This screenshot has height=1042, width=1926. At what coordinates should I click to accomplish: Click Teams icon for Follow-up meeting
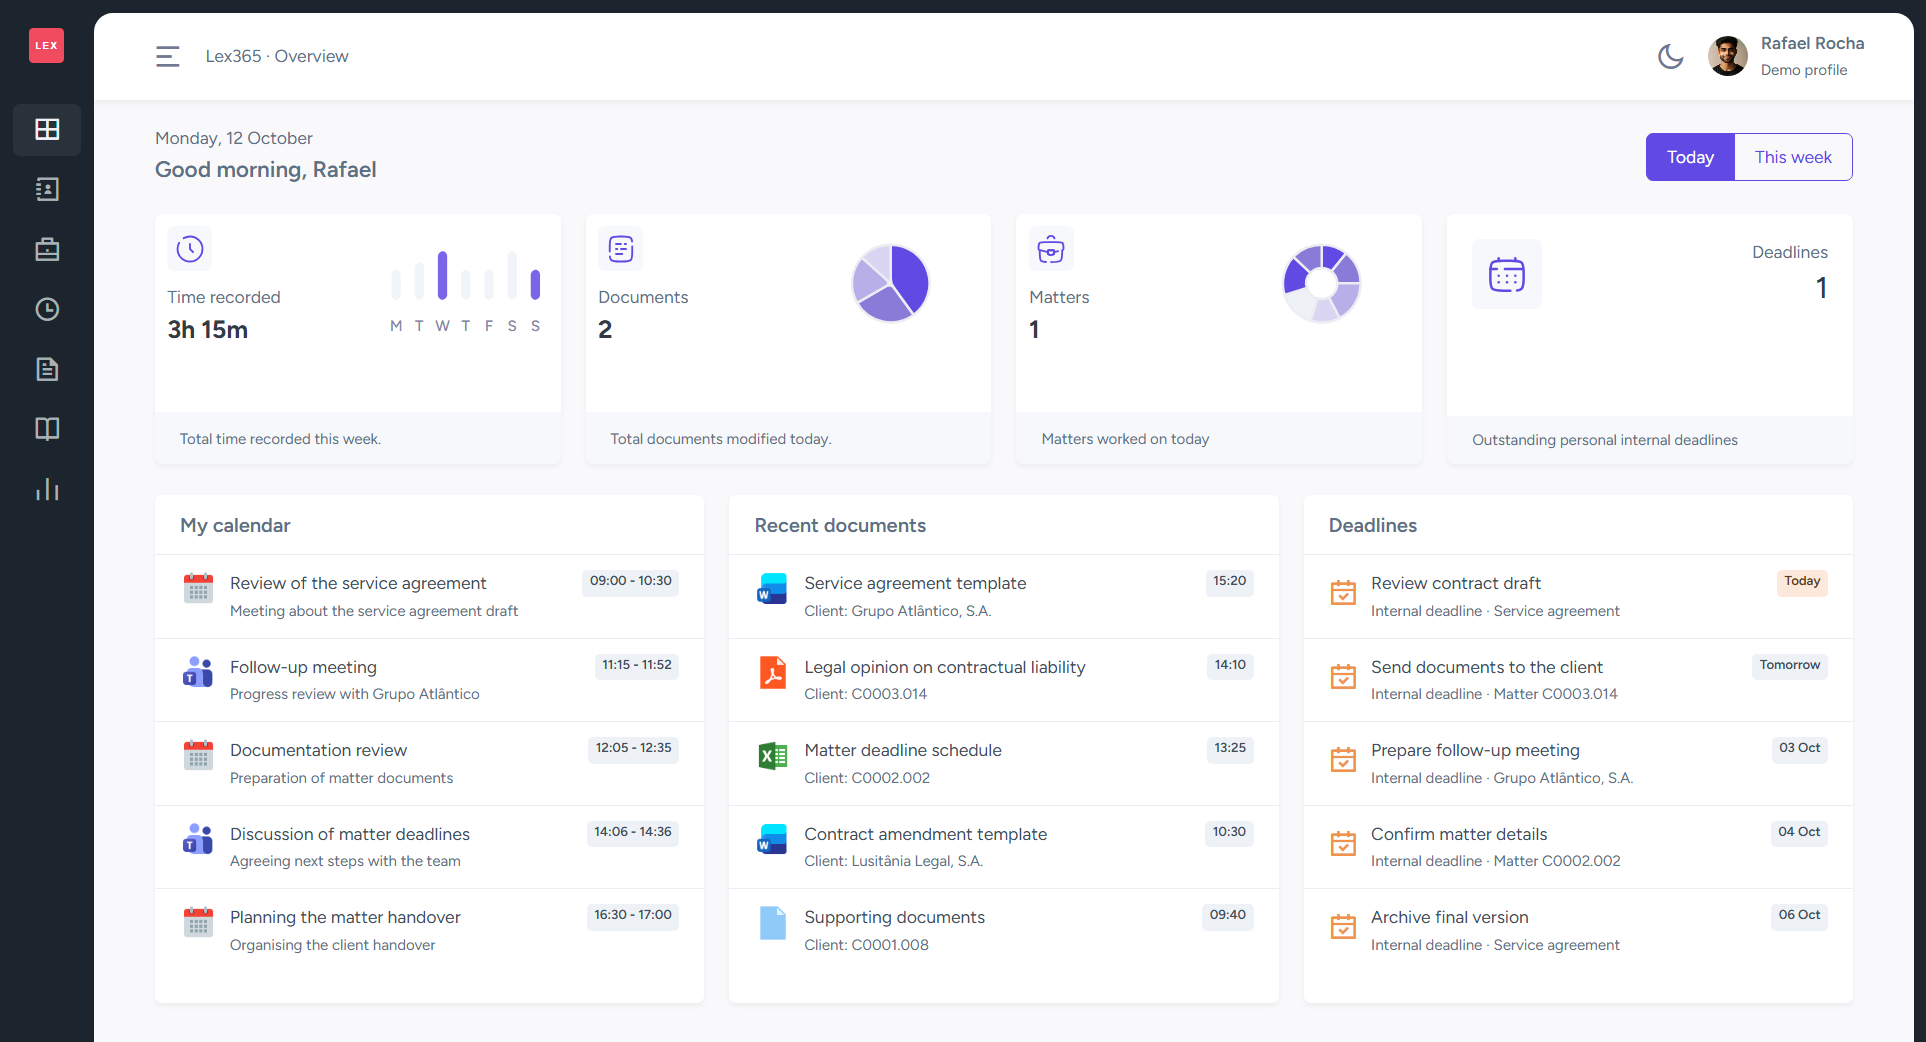(198, 671)
